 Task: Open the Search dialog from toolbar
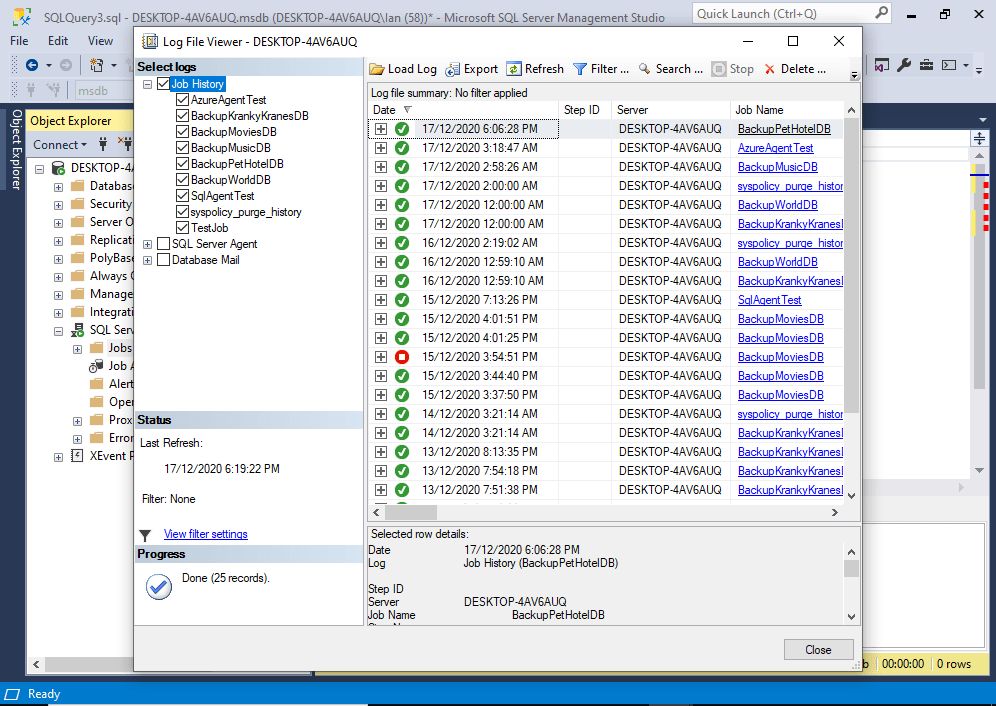tap(671, 69)
